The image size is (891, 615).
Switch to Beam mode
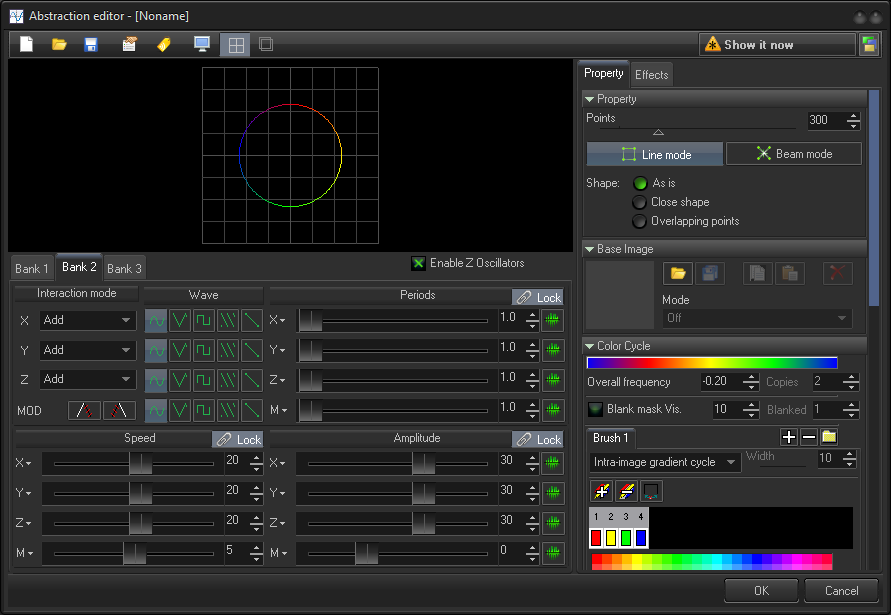[x=793, y=154]
